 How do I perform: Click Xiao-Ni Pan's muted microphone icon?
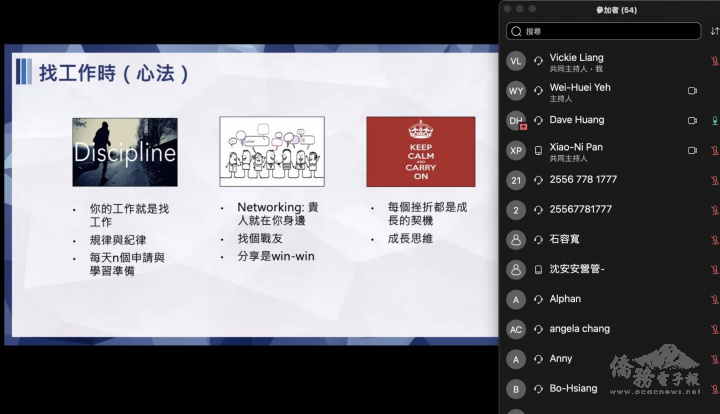click(x=714, y=150)
